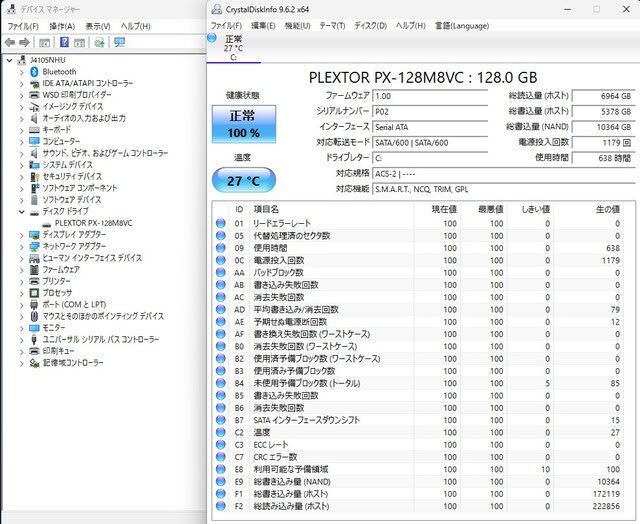Select the E8 利用可能な予備領域 row

pos(419,469)
